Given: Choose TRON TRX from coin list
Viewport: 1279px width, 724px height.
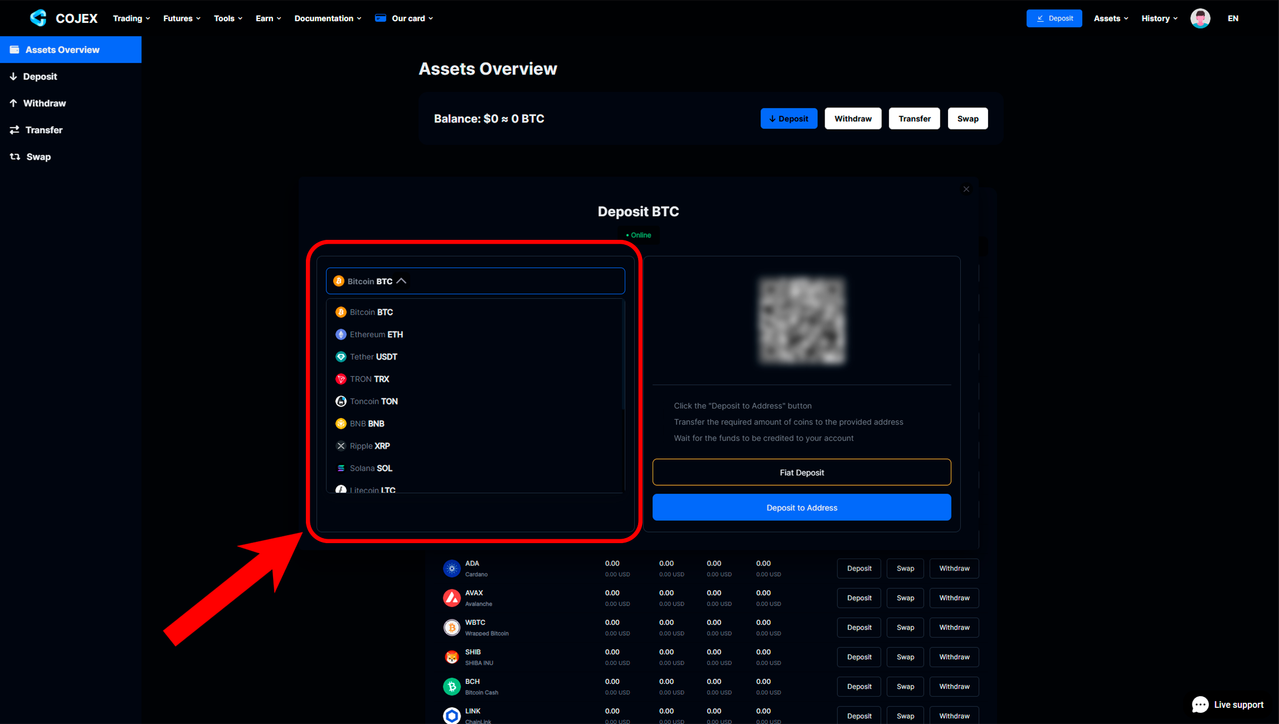Looking at the screenshot, I should click(x=476, y=379).
